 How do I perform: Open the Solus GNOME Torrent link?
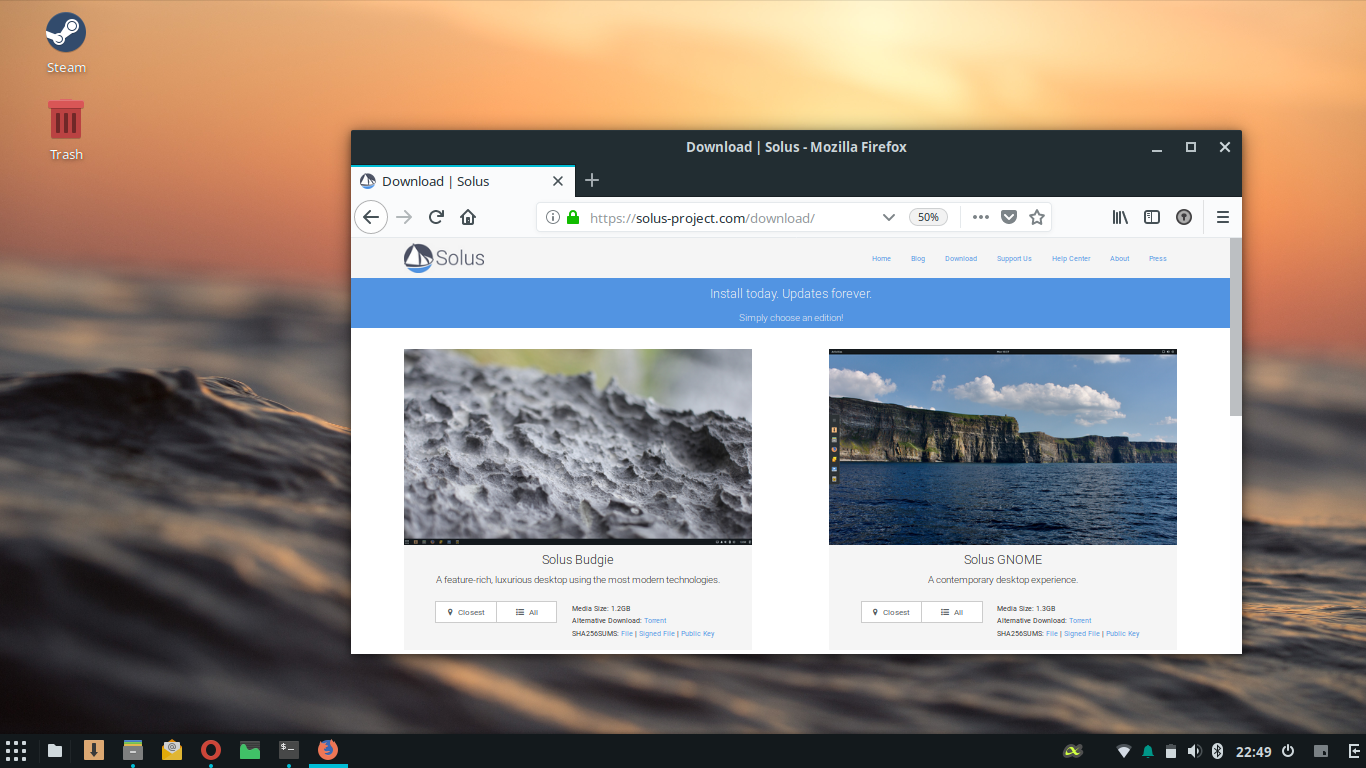1080,621
